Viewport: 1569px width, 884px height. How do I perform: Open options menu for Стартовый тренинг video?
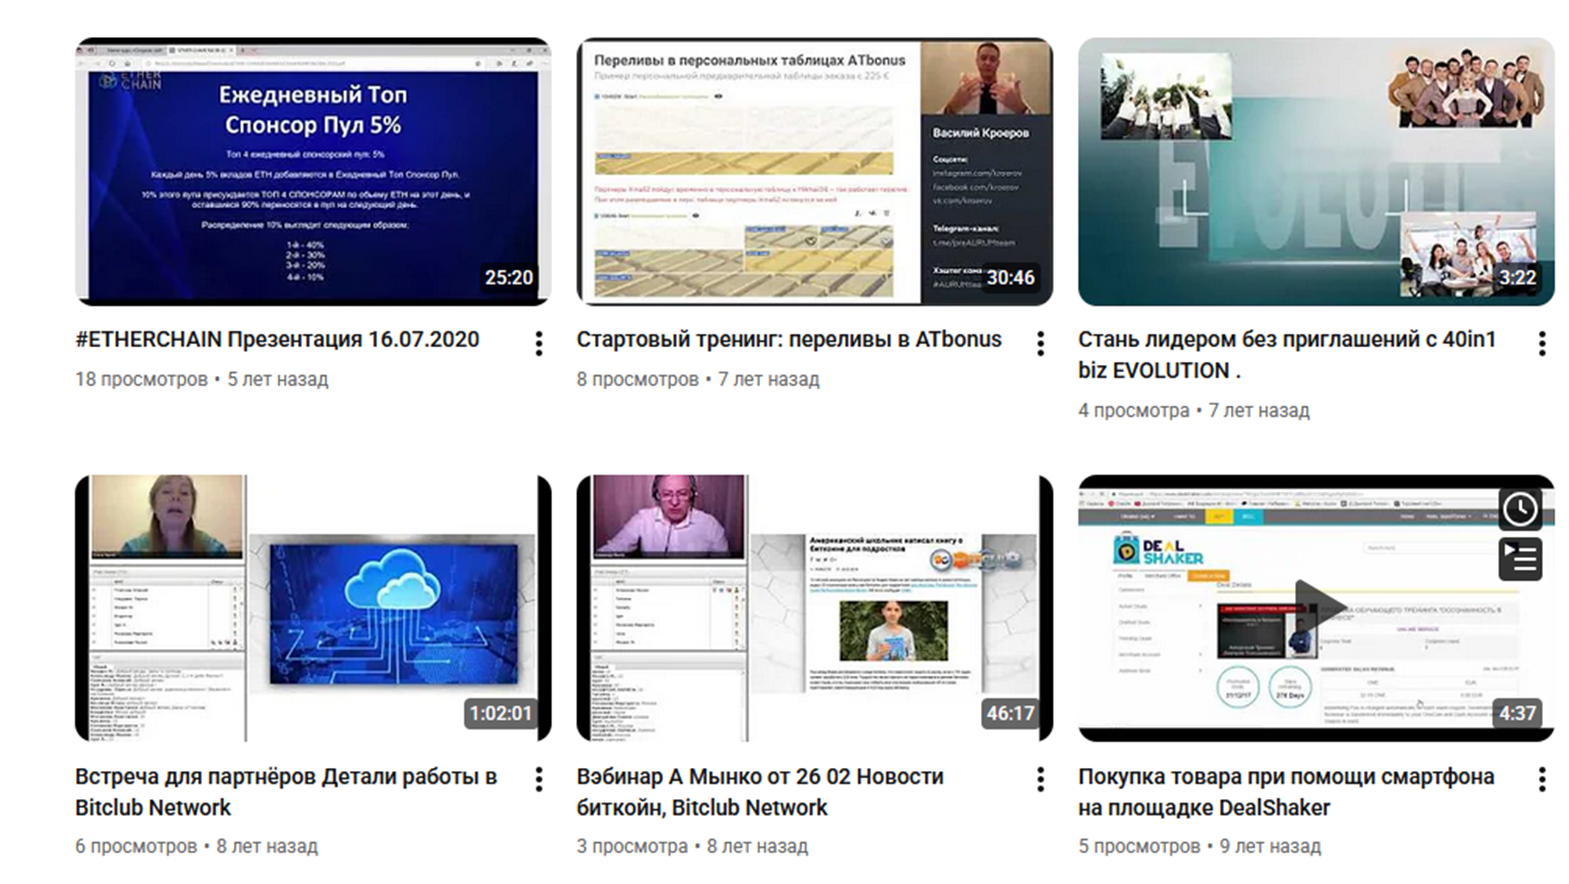[x=1040, y=344]
